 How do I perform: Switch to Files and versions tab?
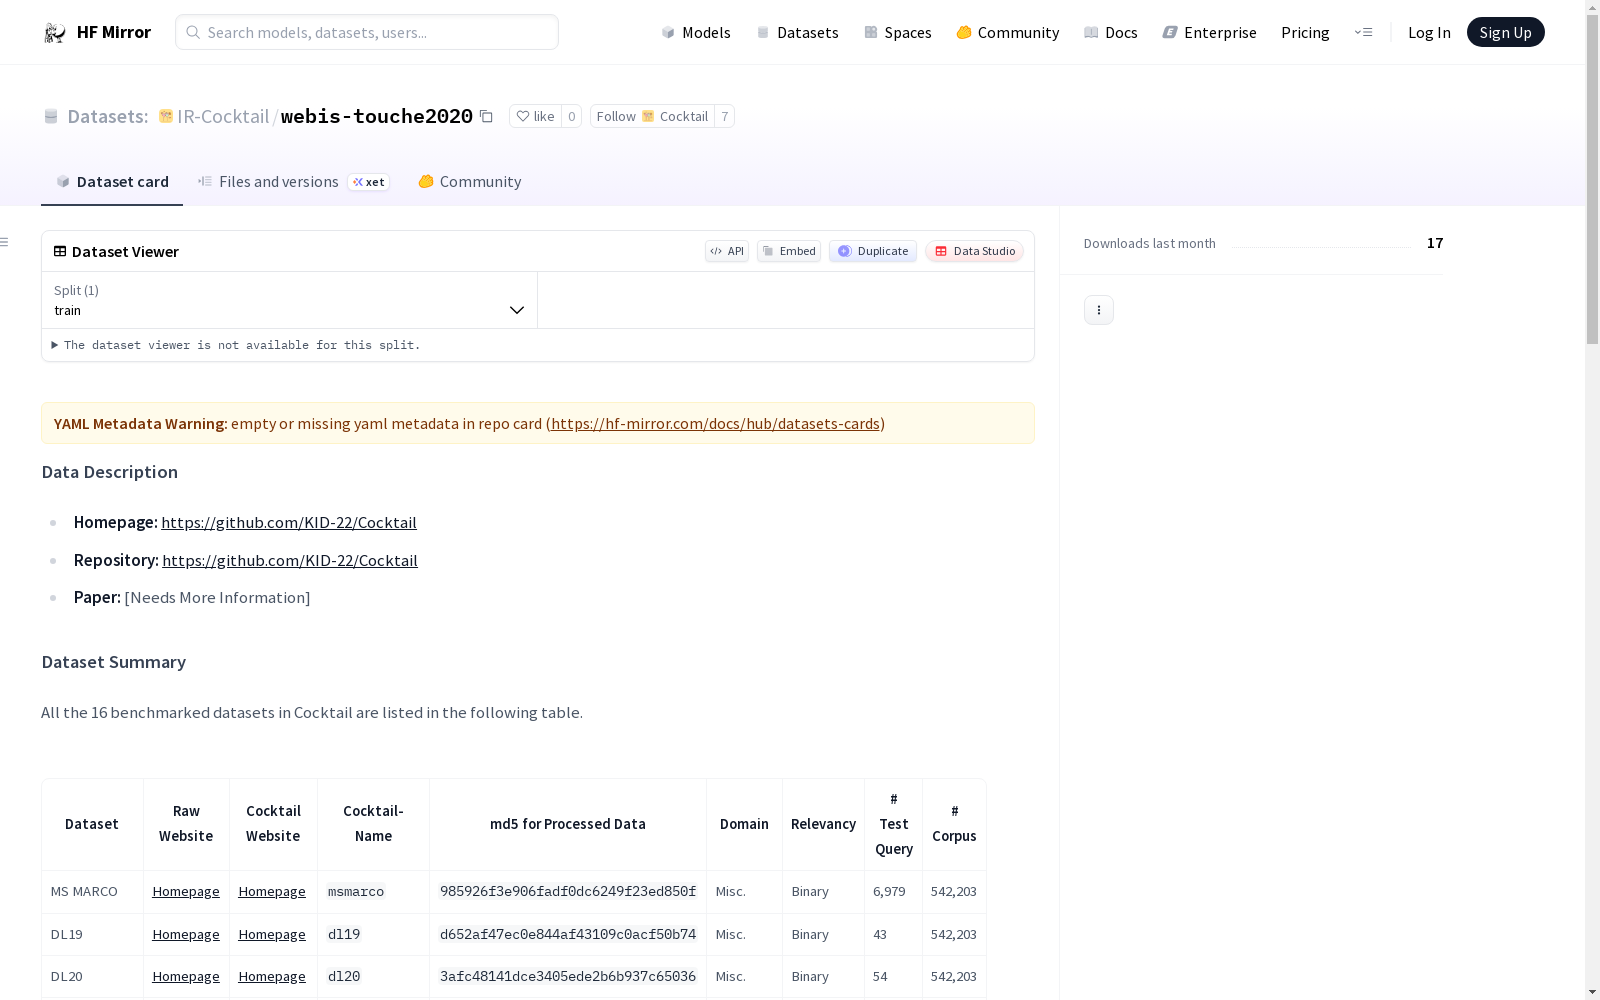(293, 182)
